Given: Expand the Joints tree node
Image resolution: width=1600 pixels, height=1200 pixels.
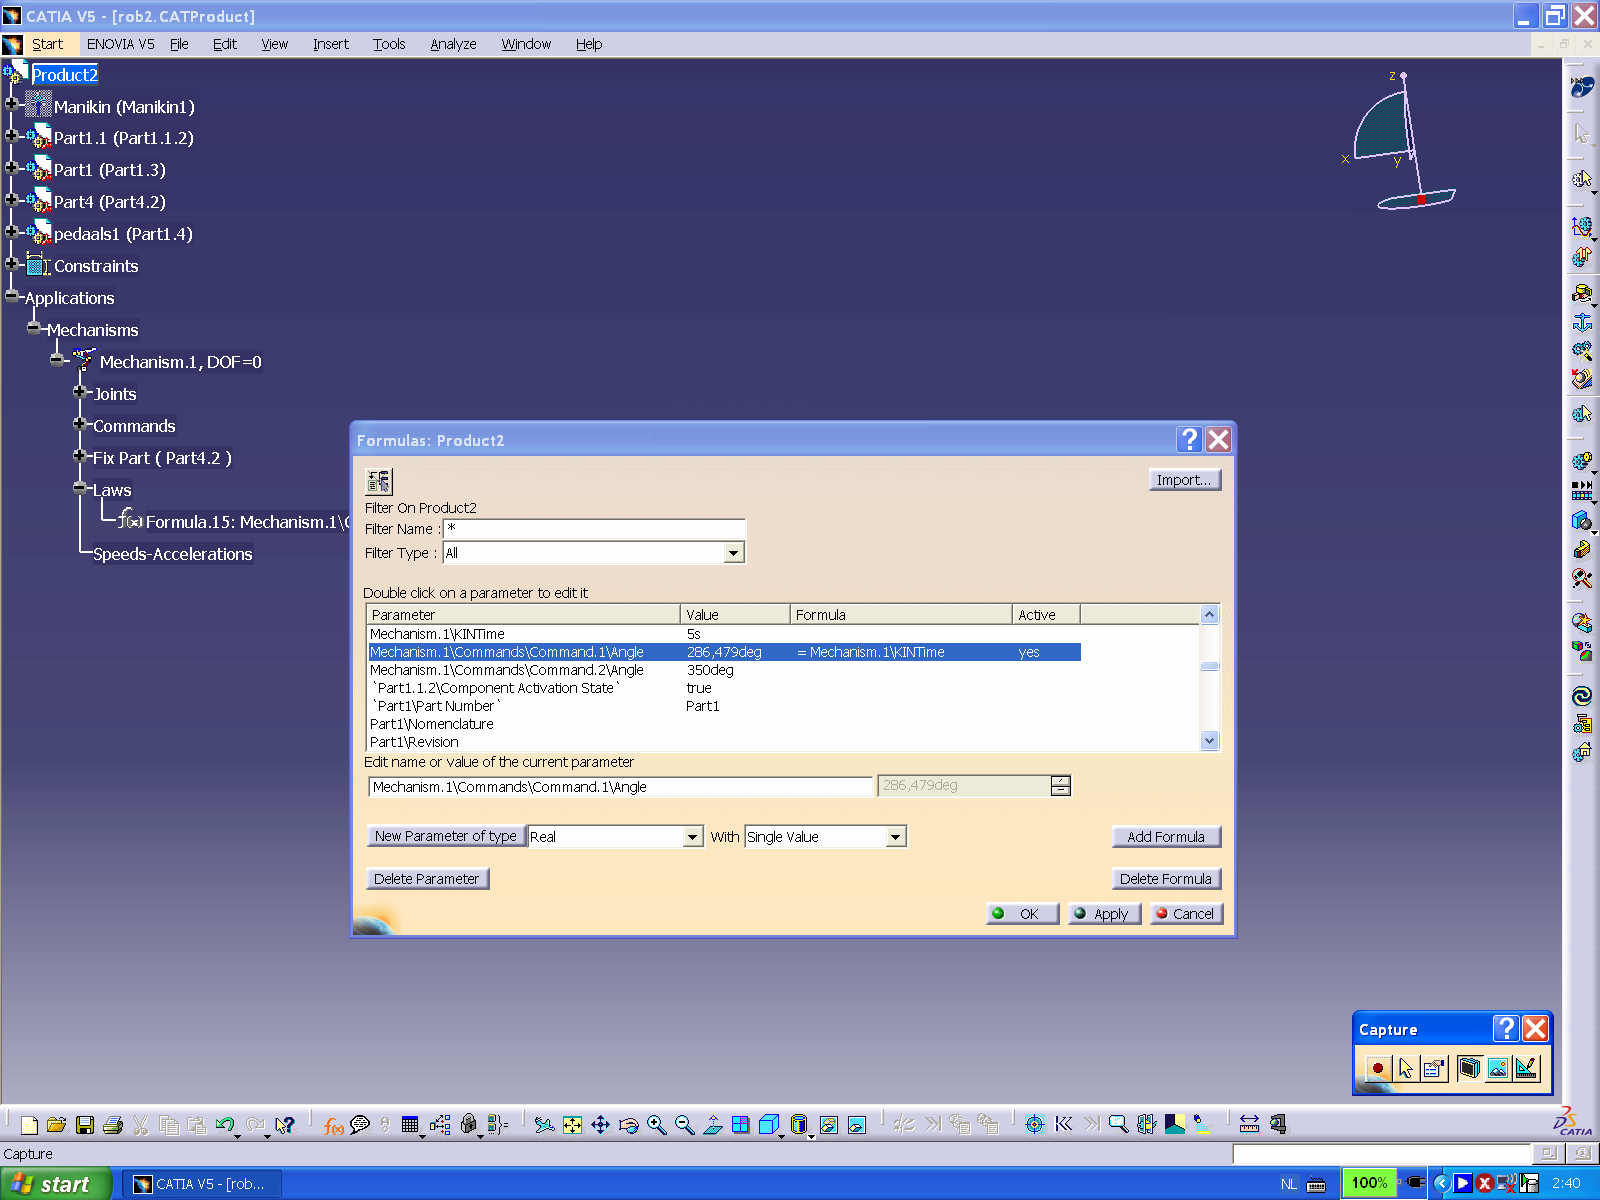Looking at the screenshot, I should [x=80, y=392].
